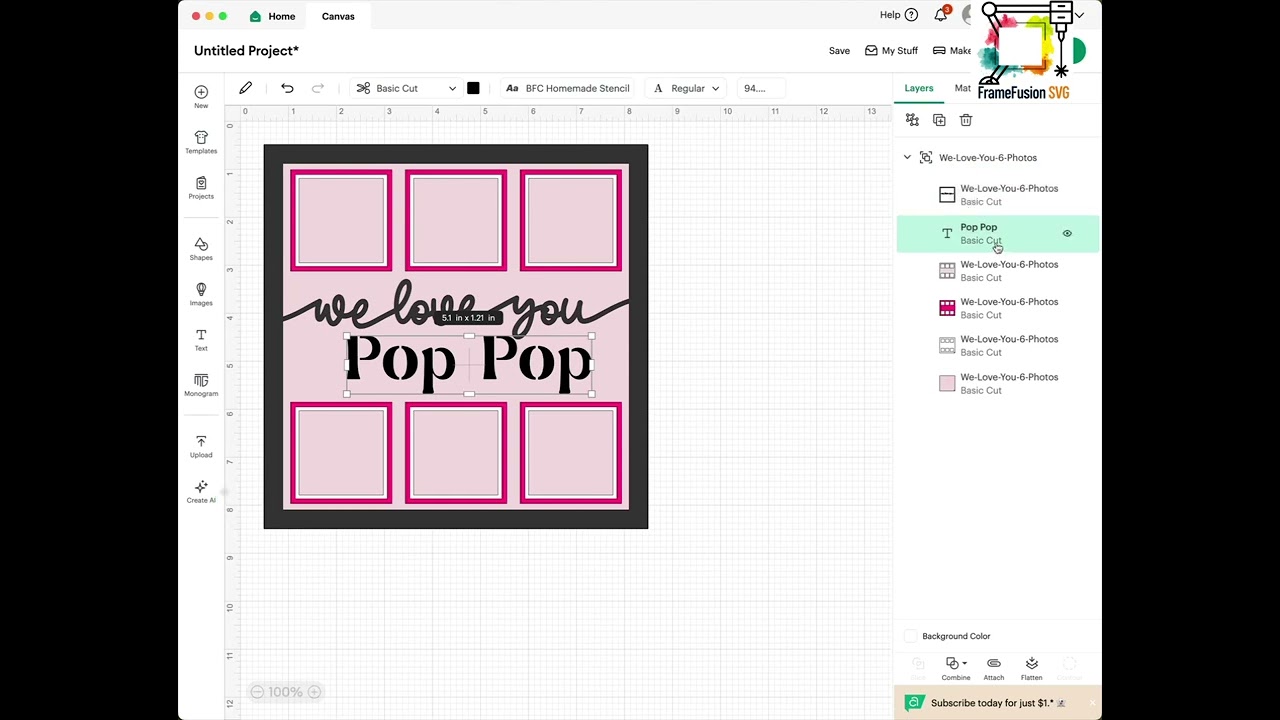
Task: Click the Pop Pop text on canvas
Action: click(469, 363)
